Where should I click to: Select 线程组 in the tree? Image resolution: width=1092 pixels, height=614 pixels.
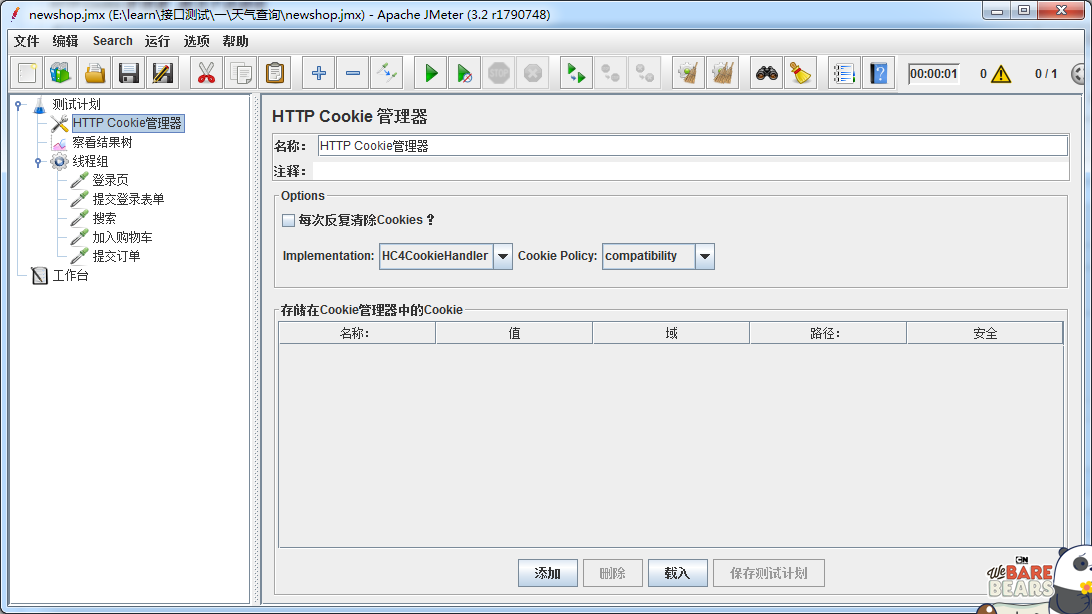click(90, 162)
